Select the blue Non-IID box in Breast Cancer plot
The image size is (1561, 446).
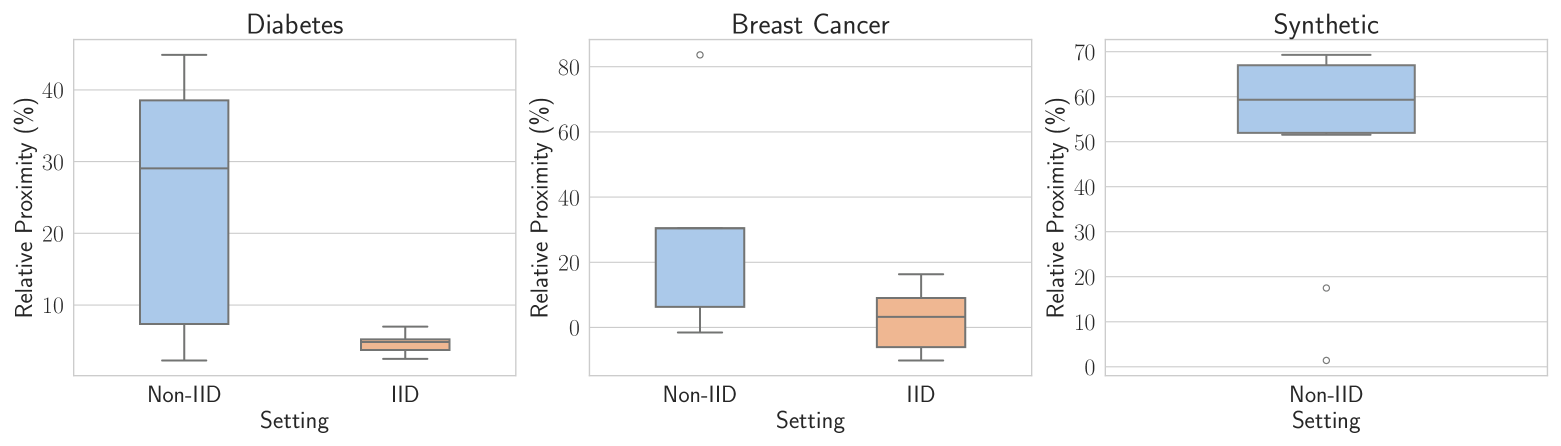tap(700, 267)
